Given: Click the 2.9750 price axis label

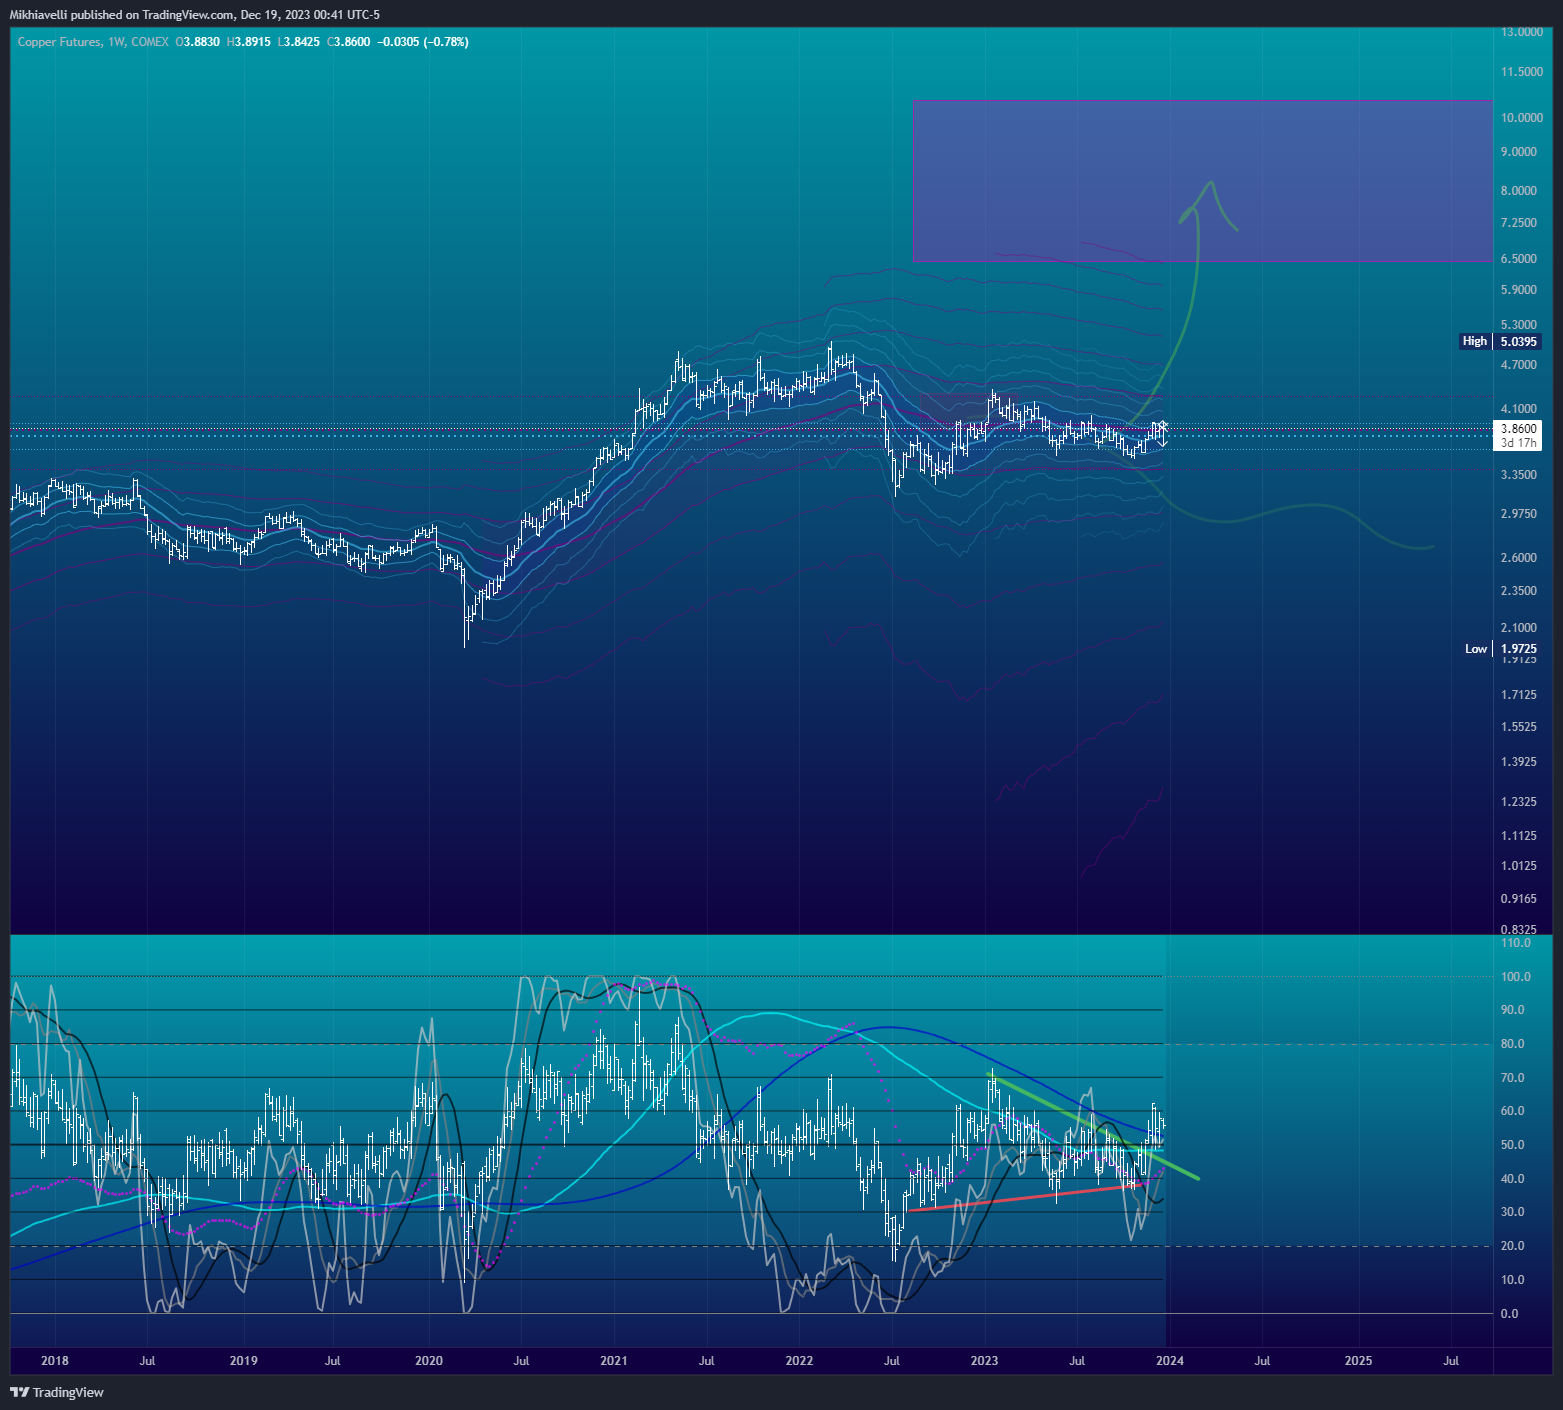Looking at the screenshot, I should [x=1519, y=514].
